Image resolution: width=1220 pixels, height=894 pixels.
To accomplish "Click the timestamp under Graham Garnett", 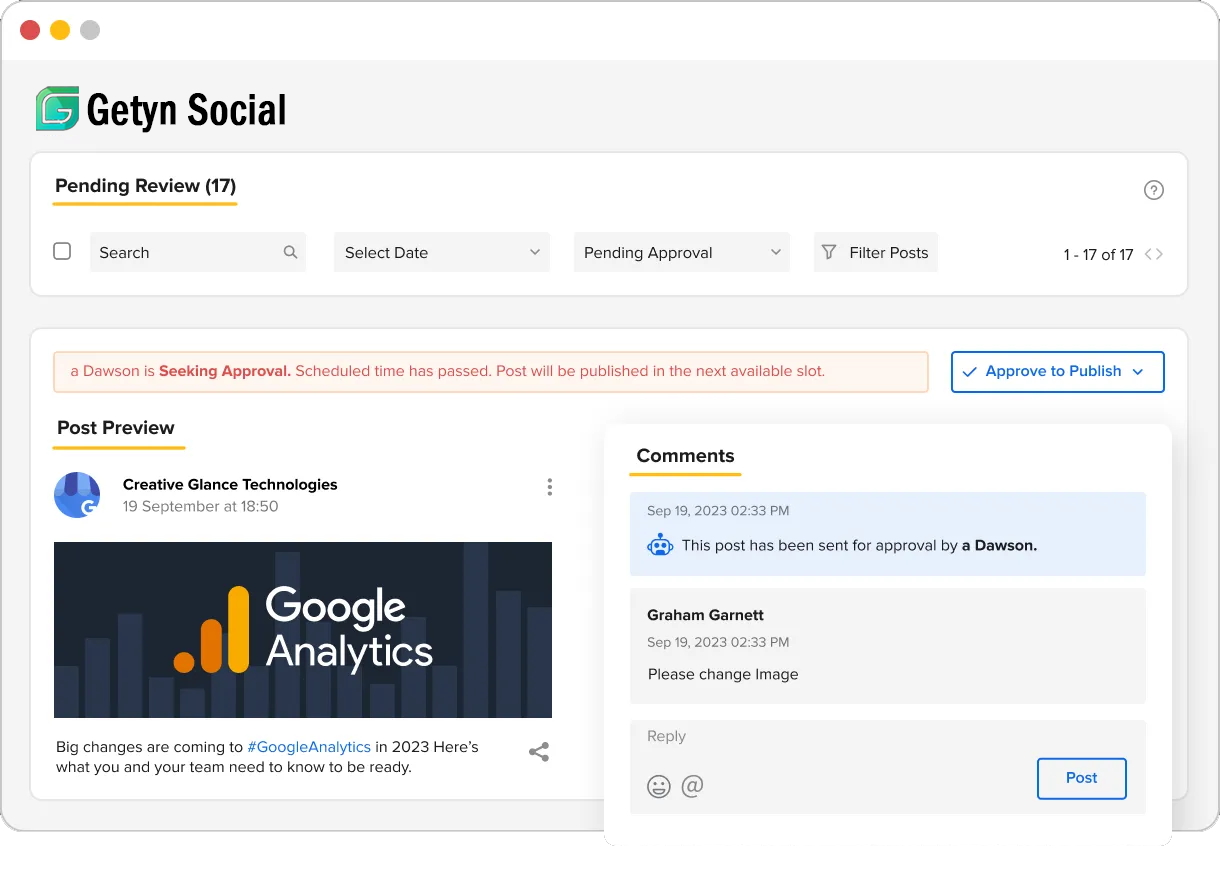I will click(x=718, y=642).
